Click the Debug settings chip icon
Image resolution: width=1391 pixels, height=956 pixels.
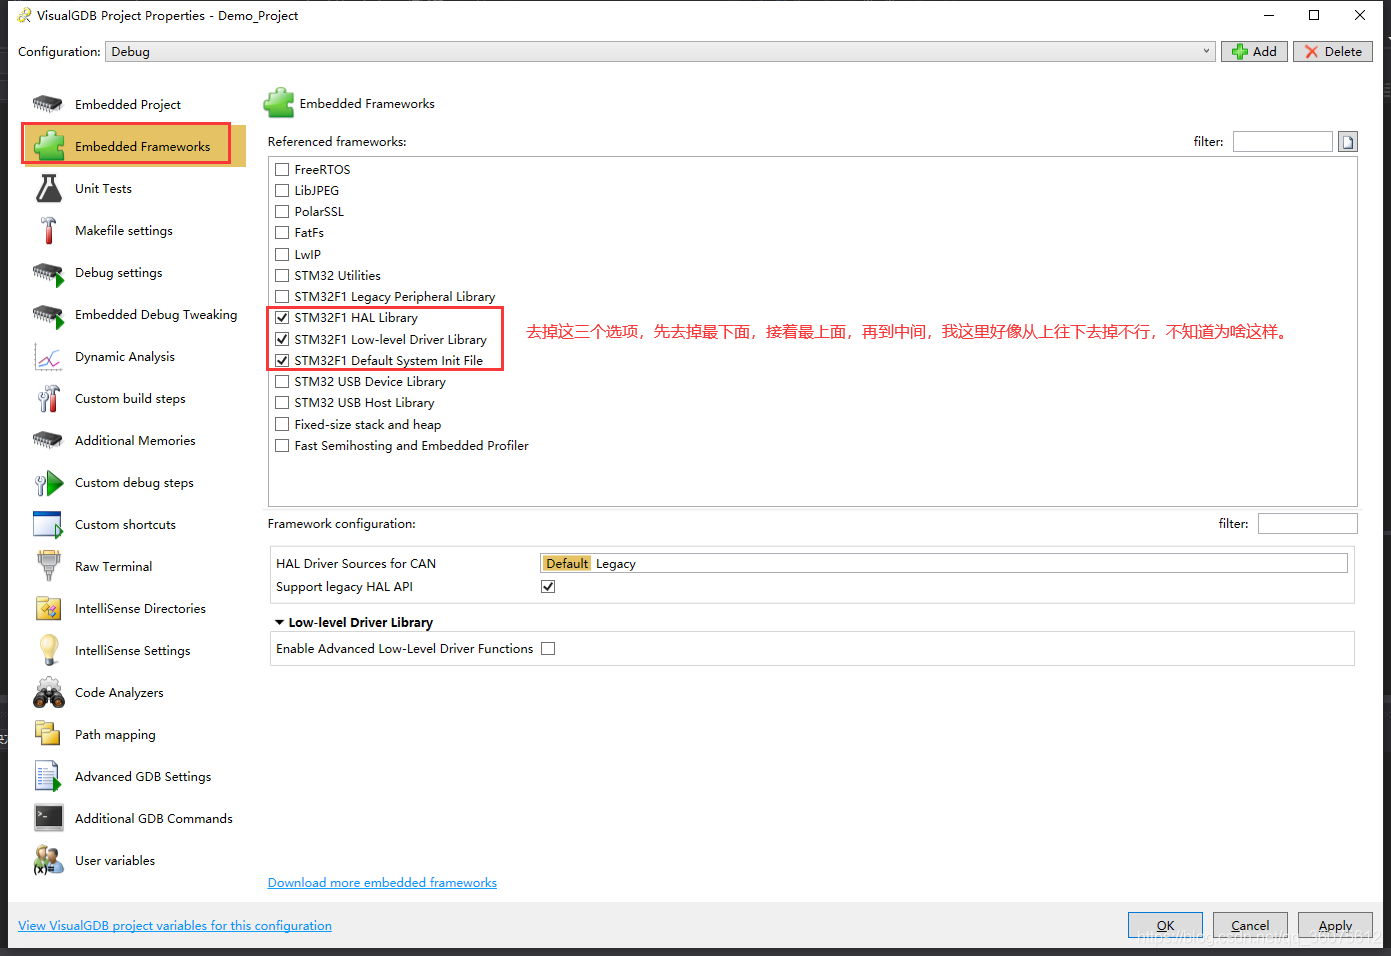pyautogui.click(x=48, y=273)
